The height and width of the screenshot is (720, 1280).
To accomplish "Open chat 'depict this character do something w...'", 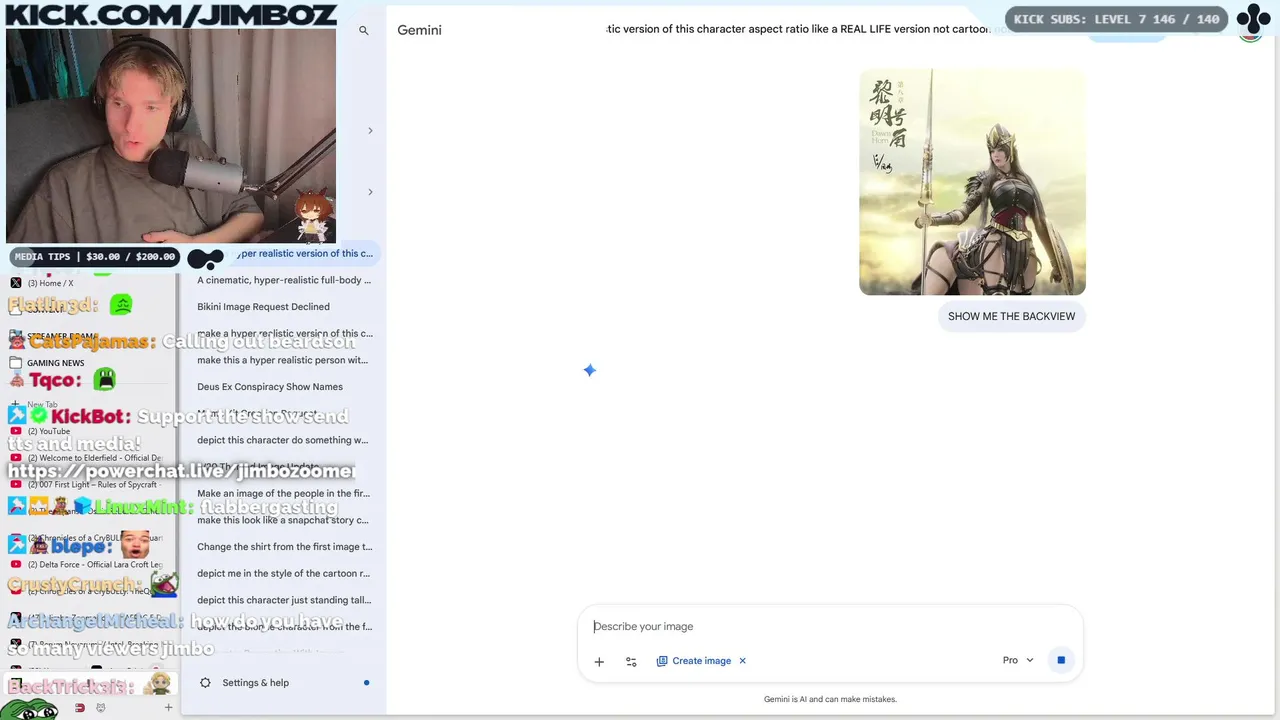I will coord(284,440).
